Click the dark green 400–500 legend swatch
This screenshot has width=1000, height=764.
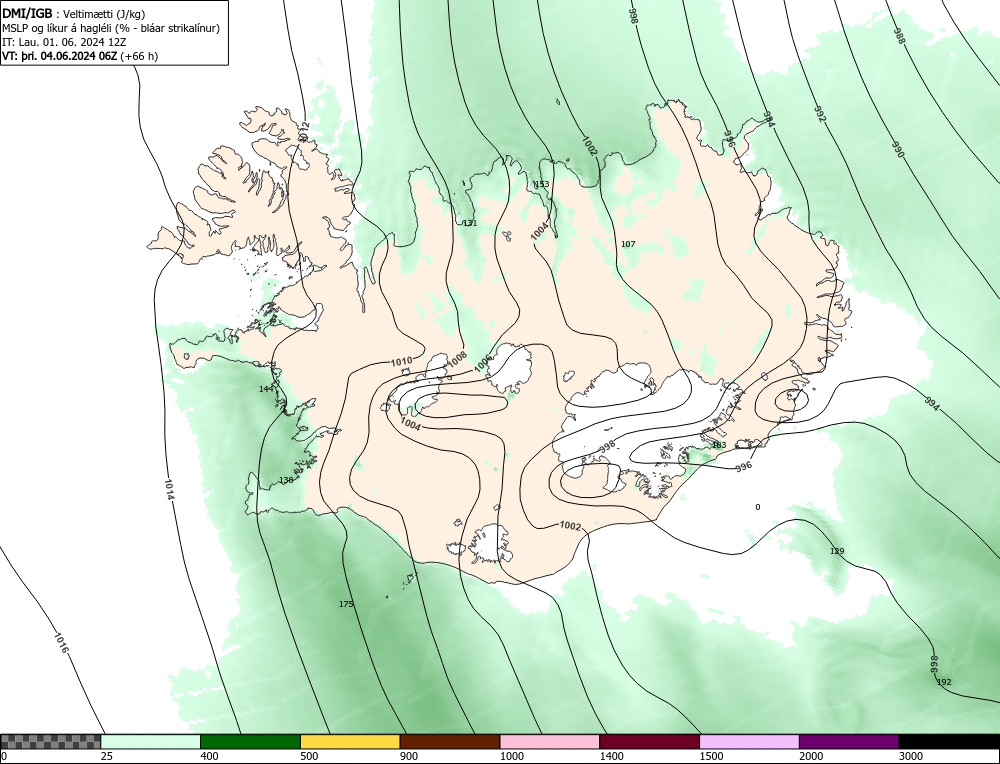[x=250, y=741]
